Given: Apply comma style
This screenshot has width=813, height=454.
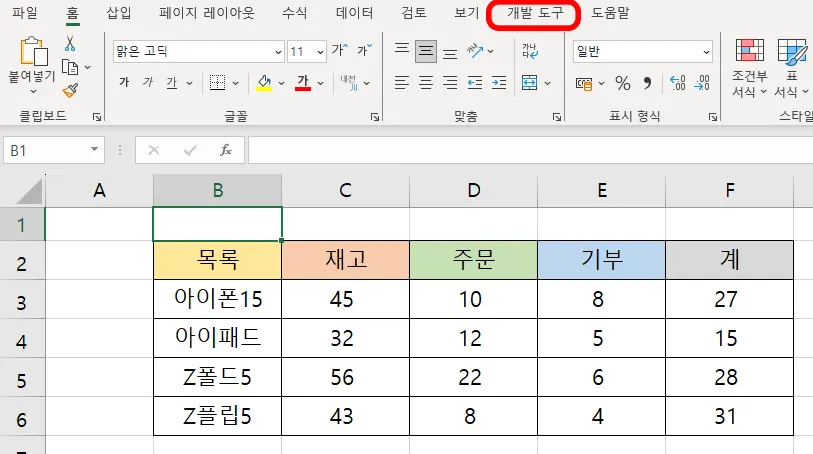Looking at the screenshot, I should 647,83.
